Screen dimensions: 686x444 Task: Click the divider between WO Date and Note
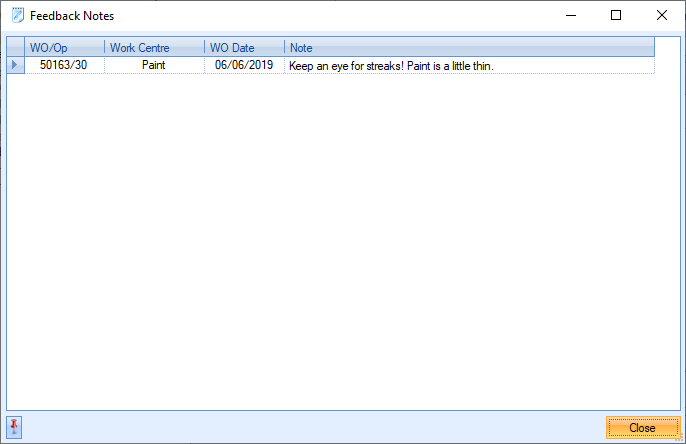pos(284,47)
